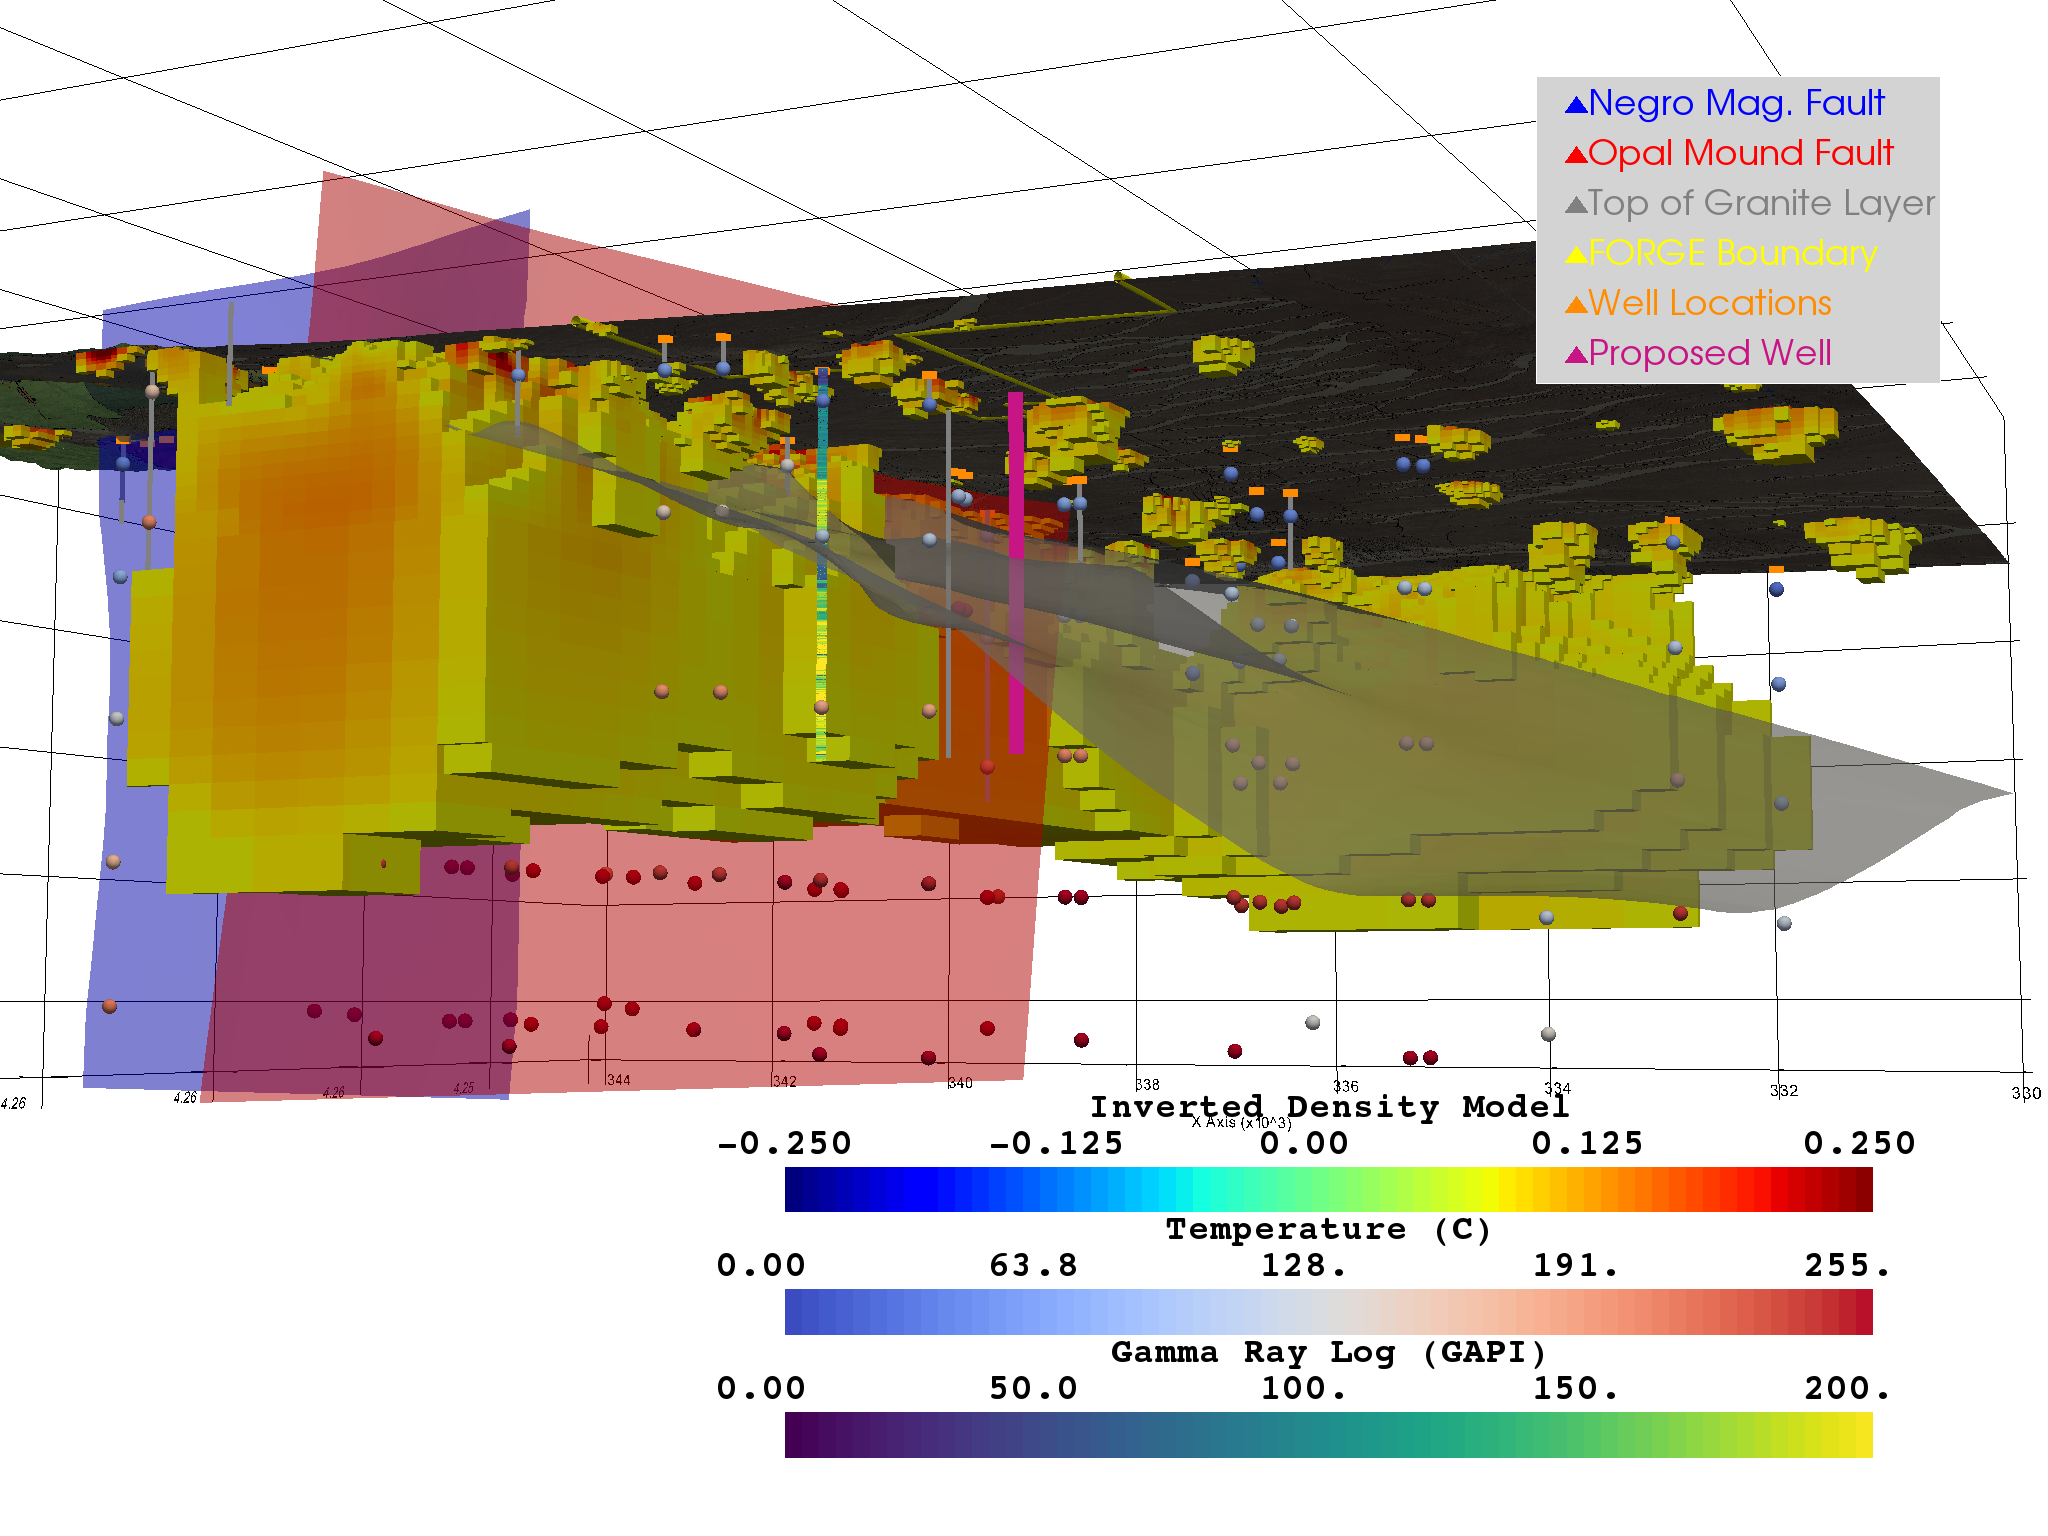Click the blue triangle beside Negro Mag. Fault
The image size is (2048, 1536).
click(x=1576, y=104)
